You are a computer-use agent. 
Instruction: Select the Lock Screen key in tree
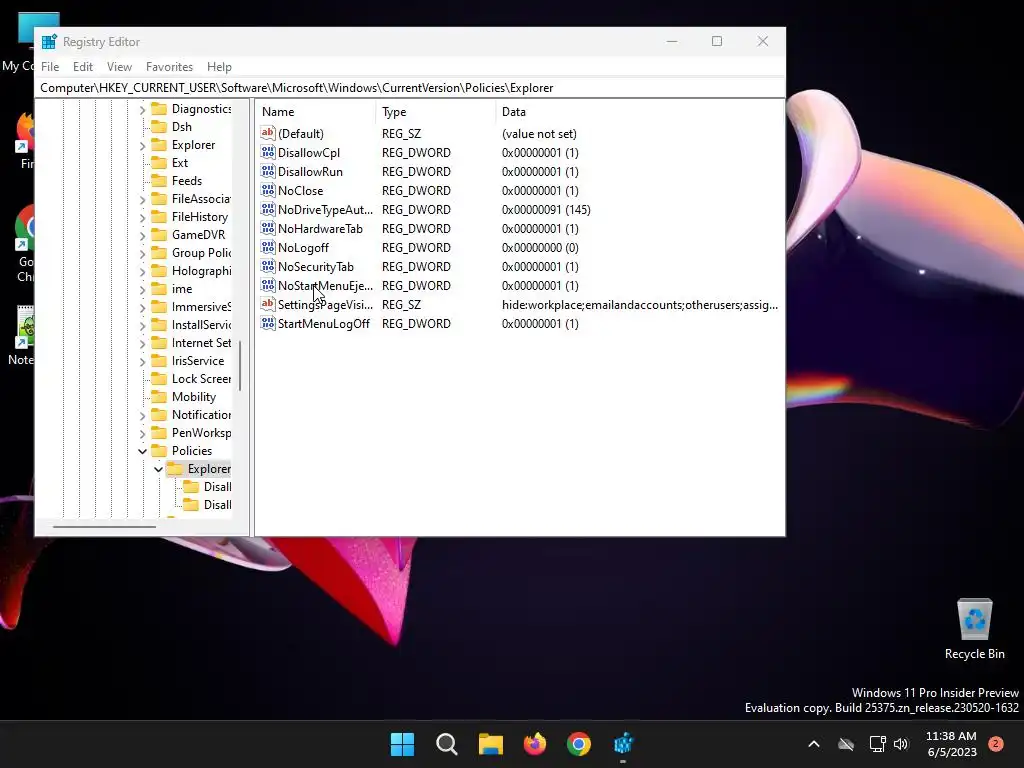[201, 379]
